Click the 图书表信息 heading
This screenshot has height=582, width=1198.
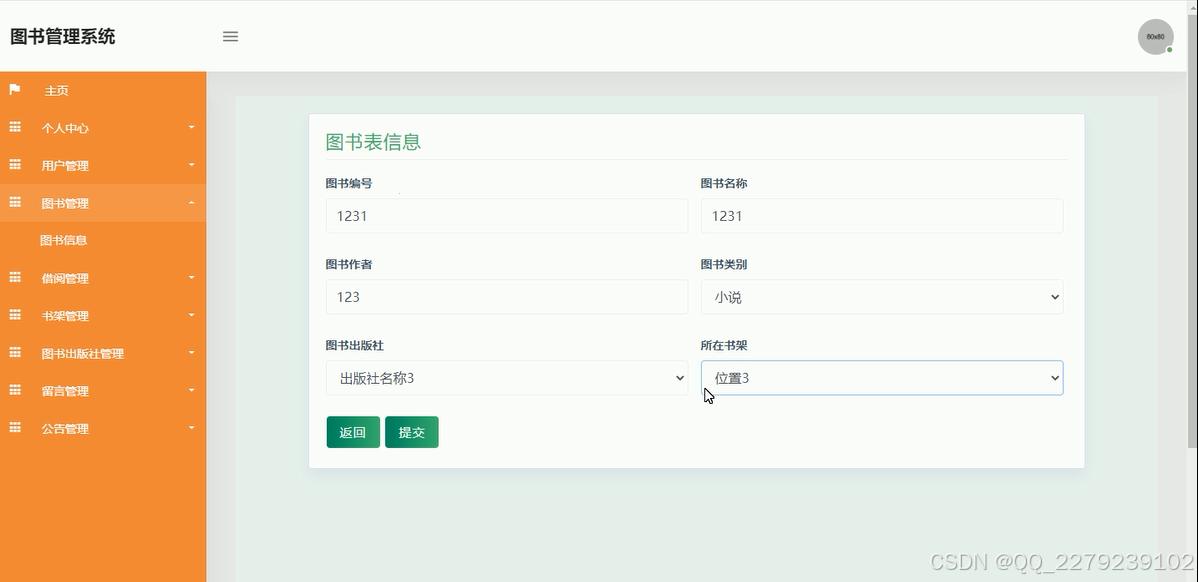373,142
